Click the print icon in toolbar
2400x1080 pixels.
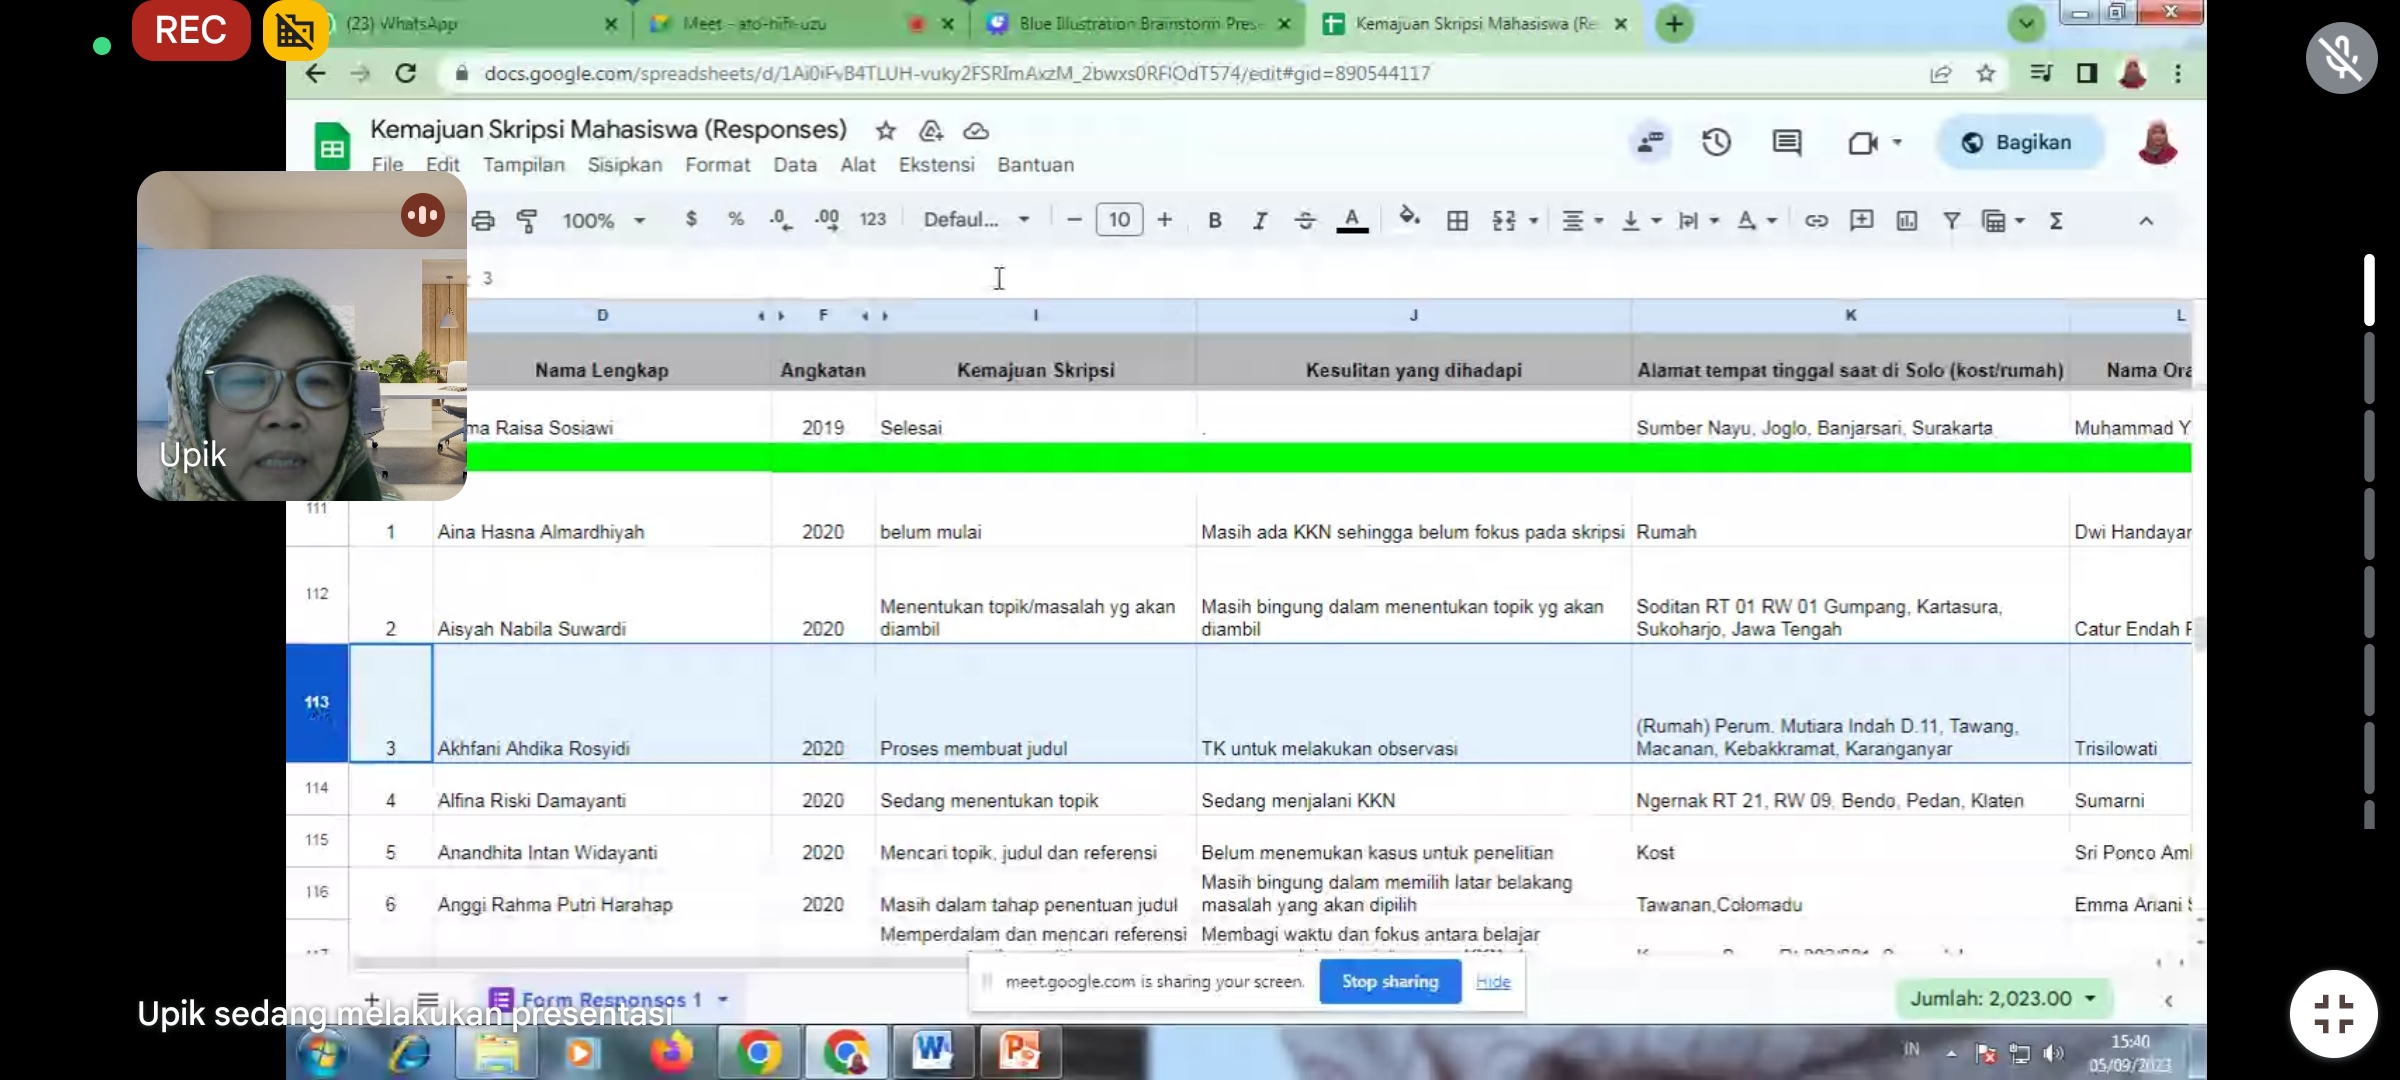pos(483,221)
